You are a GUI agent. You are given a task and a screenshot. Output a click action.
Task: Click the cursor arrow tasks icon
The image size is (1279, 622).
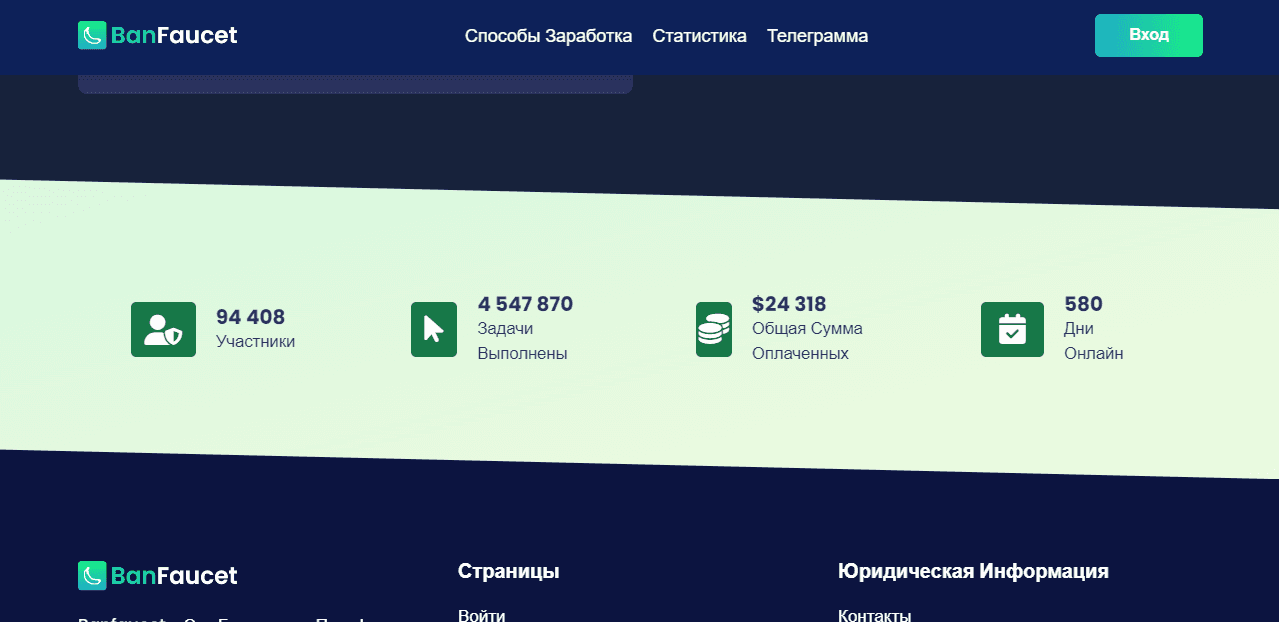pyautogui.click(x=433, y=329)
